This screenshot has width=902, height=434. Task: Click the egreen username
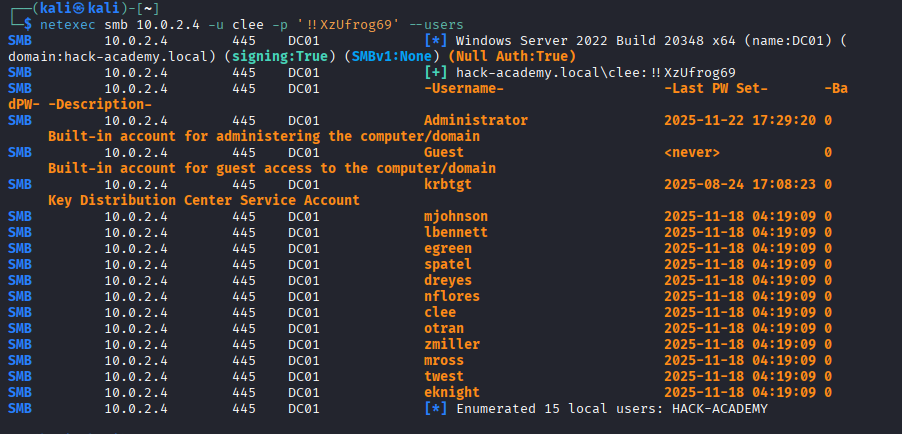[448, 248]
